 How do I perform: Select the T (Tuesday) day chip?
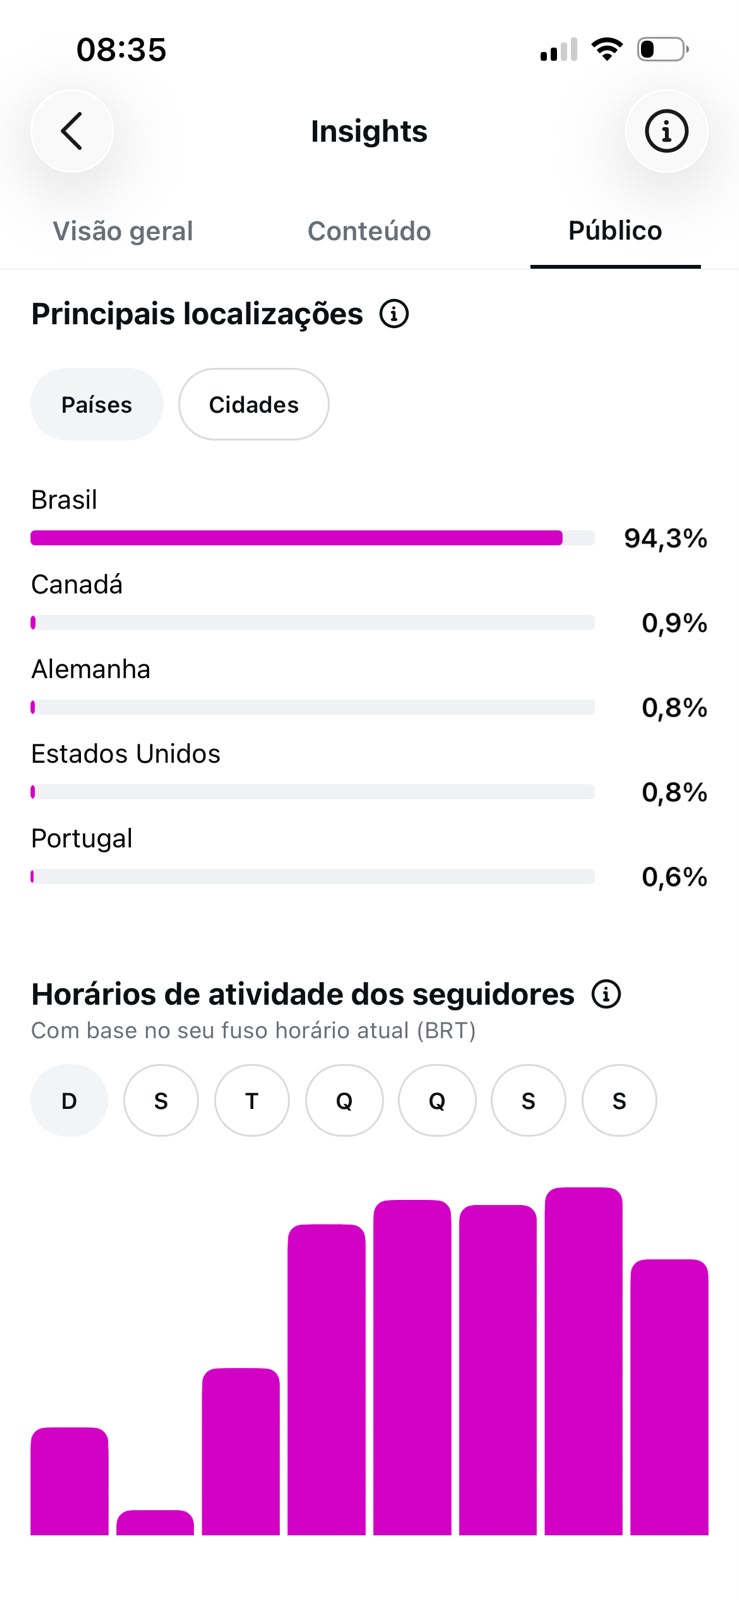click(x=252, y=1100)
